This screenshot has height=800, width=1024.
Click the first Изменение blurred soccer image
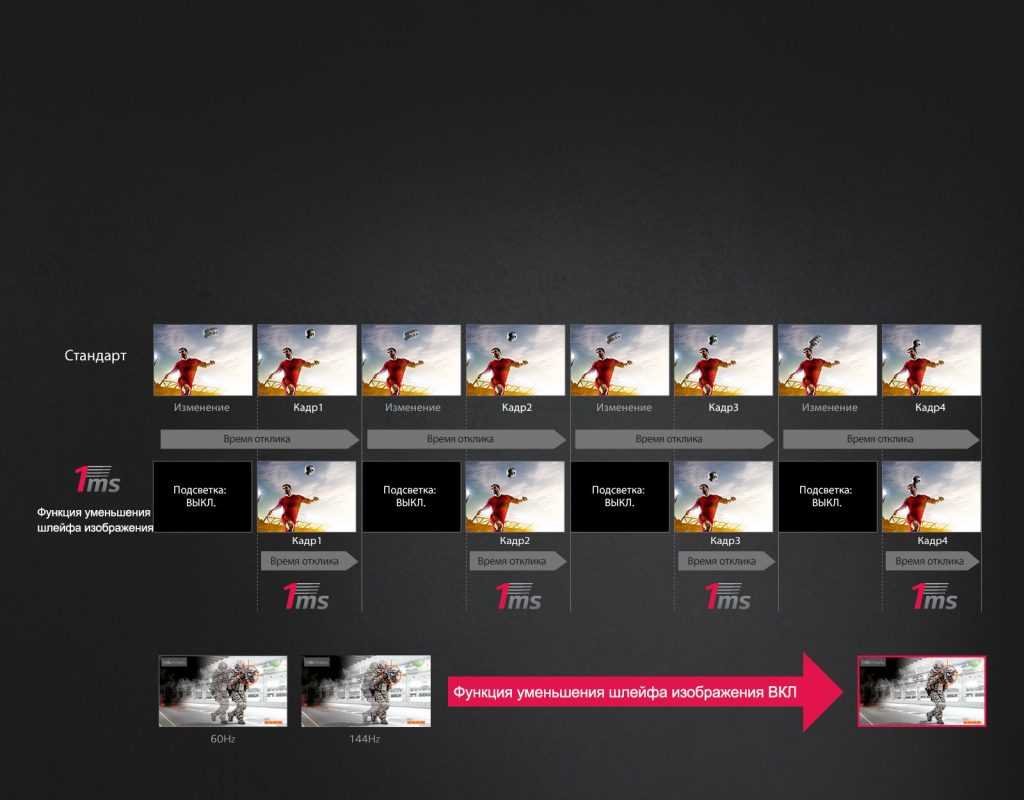pyautogui.click(x=202, y=360)
